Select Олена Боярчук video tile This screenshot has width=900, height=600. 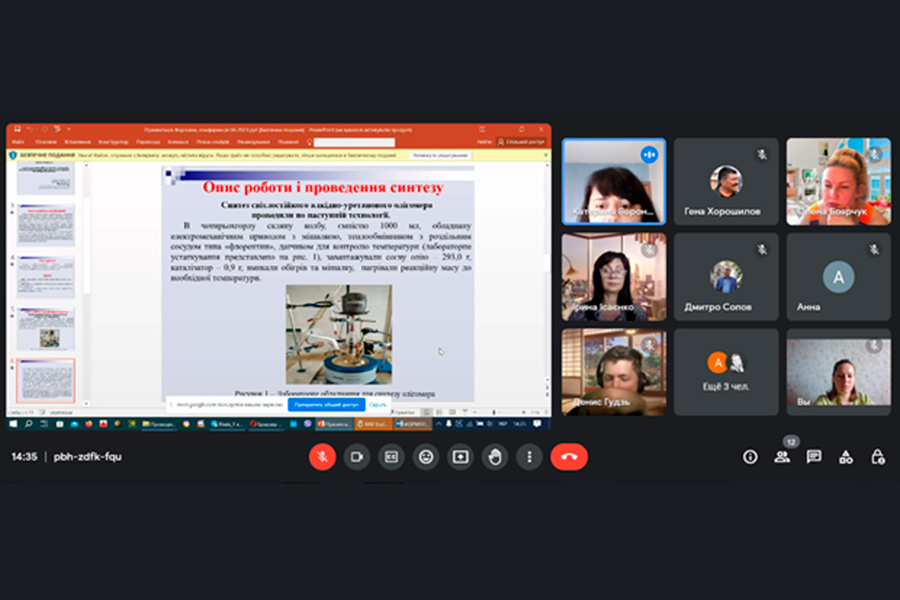(839, 181)
